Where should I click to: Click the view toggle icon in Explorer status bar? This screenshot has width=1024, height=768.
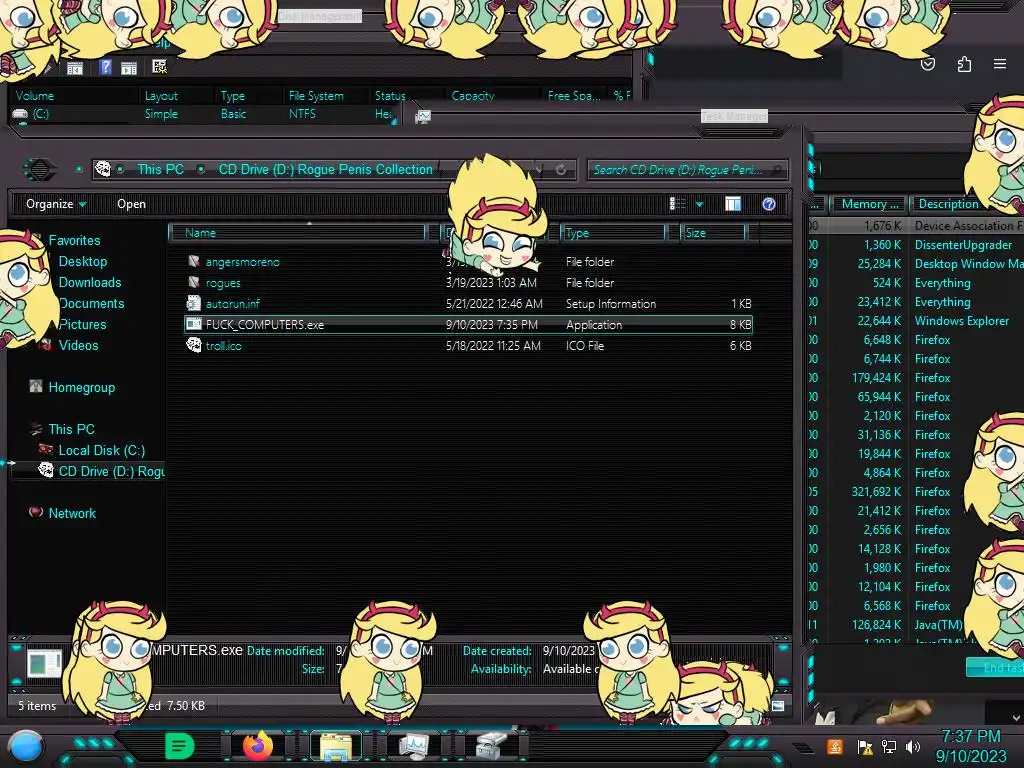777,705
